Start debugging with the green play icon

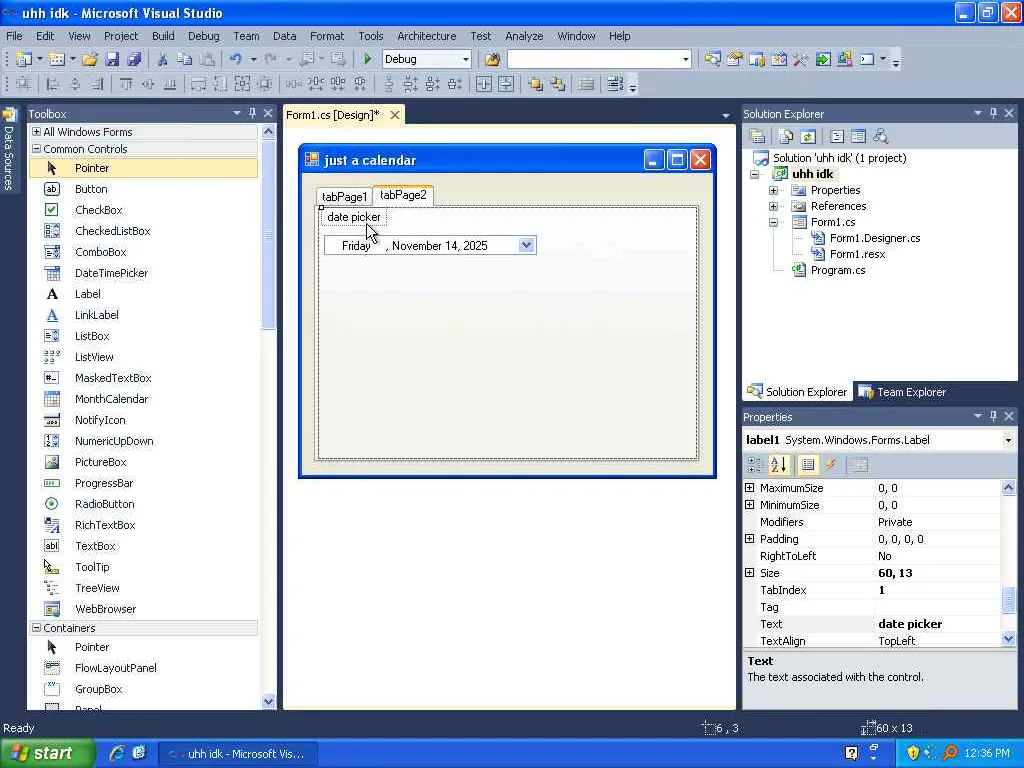pos(367,59)
